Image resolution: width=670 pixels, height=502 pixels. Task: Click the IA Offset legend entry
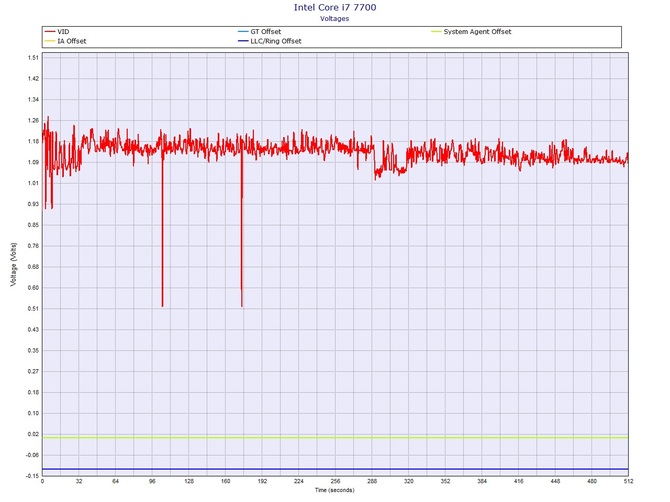(x=65, y=41)
